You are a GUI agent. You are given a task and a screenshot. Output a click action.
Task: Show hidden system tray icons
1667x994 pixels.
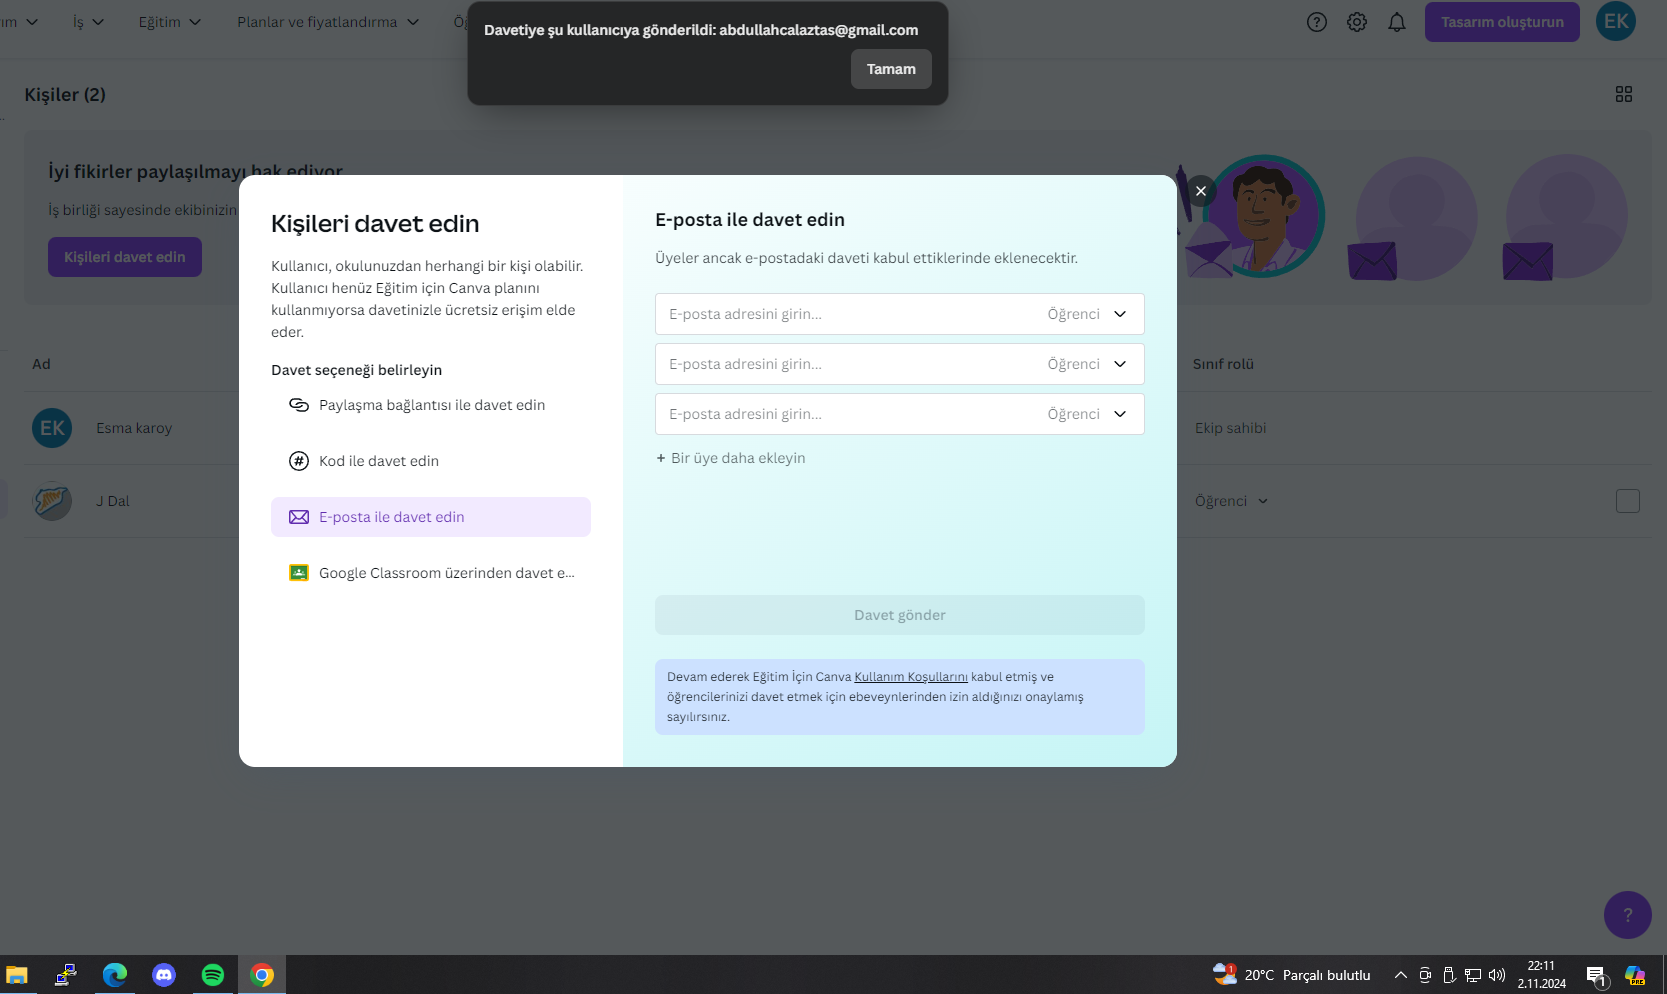point(1401,975)
